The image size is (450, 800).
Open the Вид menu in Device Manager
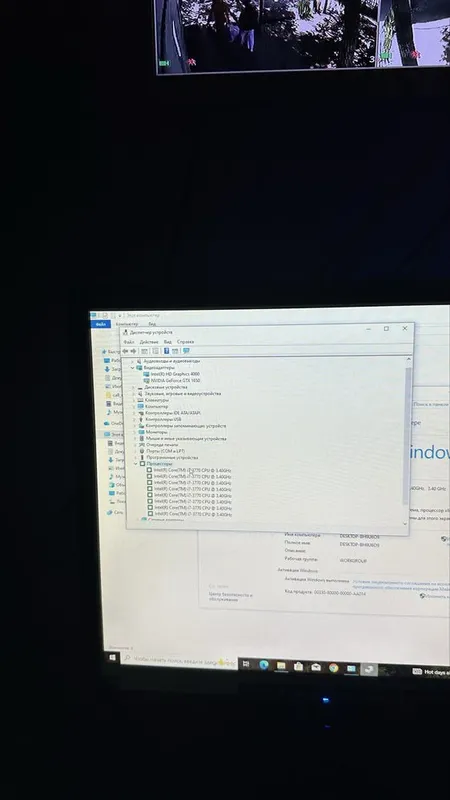[x=168, y=342]
